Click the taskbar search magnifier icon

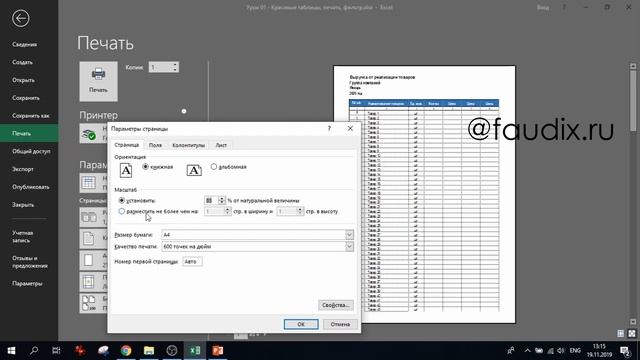34,351
